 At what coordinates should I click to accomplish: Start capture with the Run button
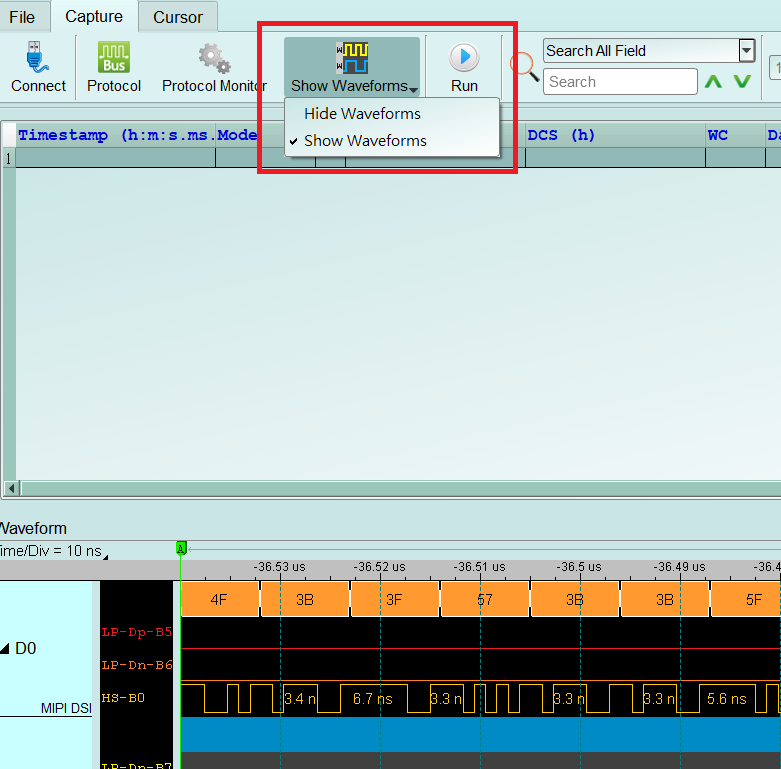[464, 67]
